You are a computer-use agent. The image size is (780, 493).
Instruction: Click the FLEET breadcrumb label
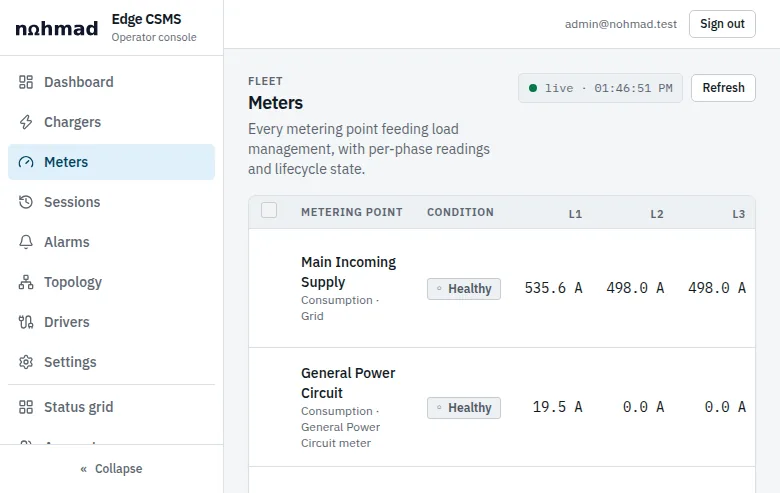pos(265,81)
